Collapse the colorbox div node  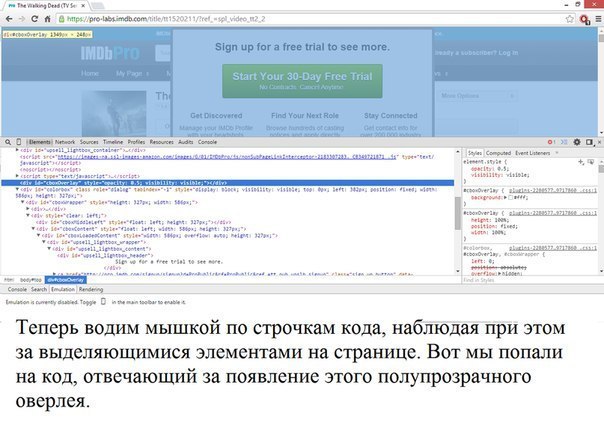(17, 190)
